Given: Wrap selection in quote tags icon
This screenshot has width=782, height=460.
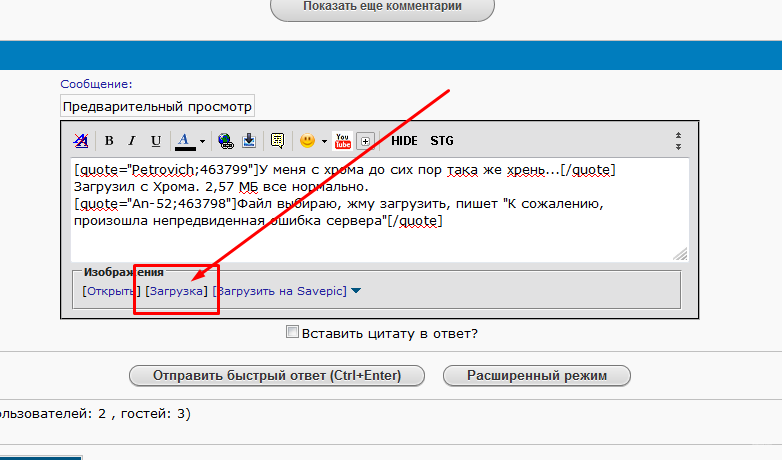Looking at the screenshot, I should tap(277, 141).
